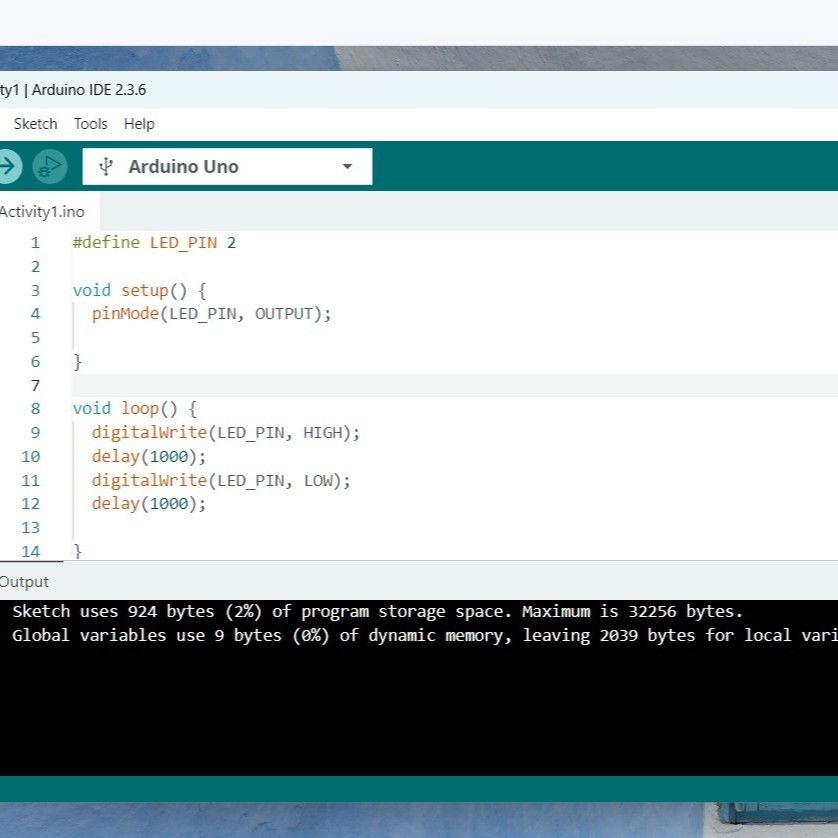The width and height of the screenshot is (838, 838).
Task: Click the USB plug icon beside Arduino Uno
Action: point(105,166)
